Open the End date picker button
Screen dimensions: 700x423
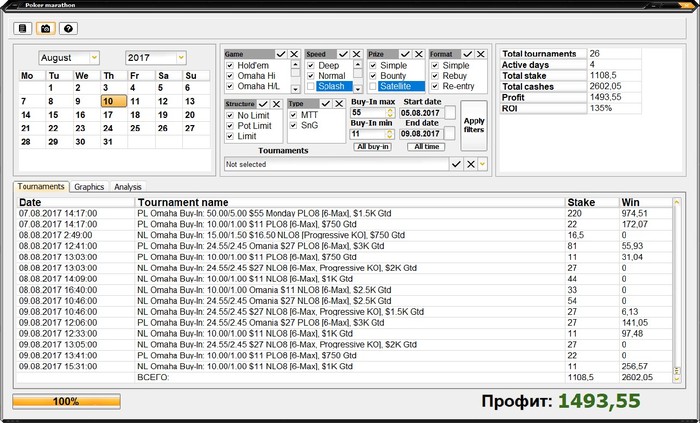click(450, 133)
